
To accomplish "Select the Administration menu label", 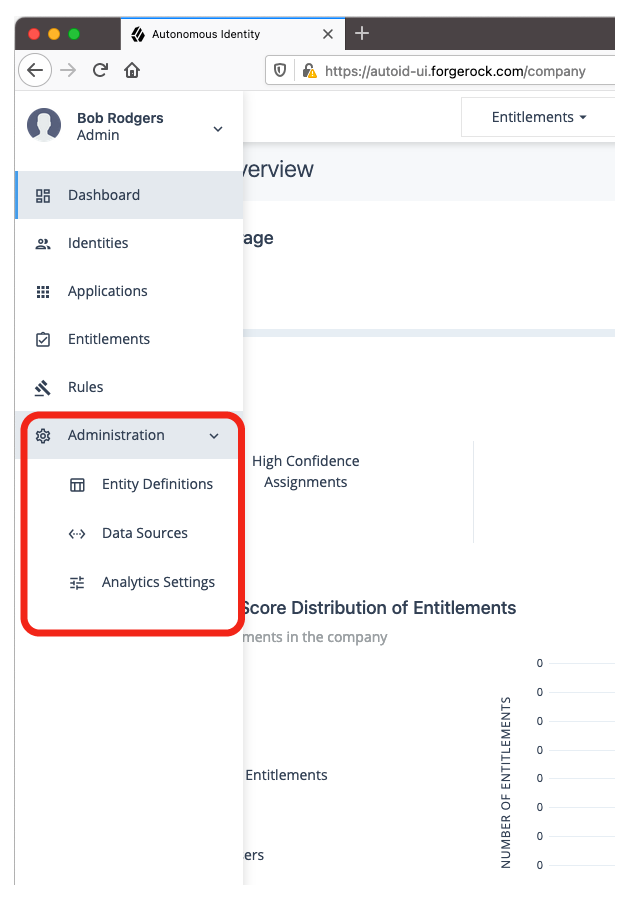I will [116, 435].
